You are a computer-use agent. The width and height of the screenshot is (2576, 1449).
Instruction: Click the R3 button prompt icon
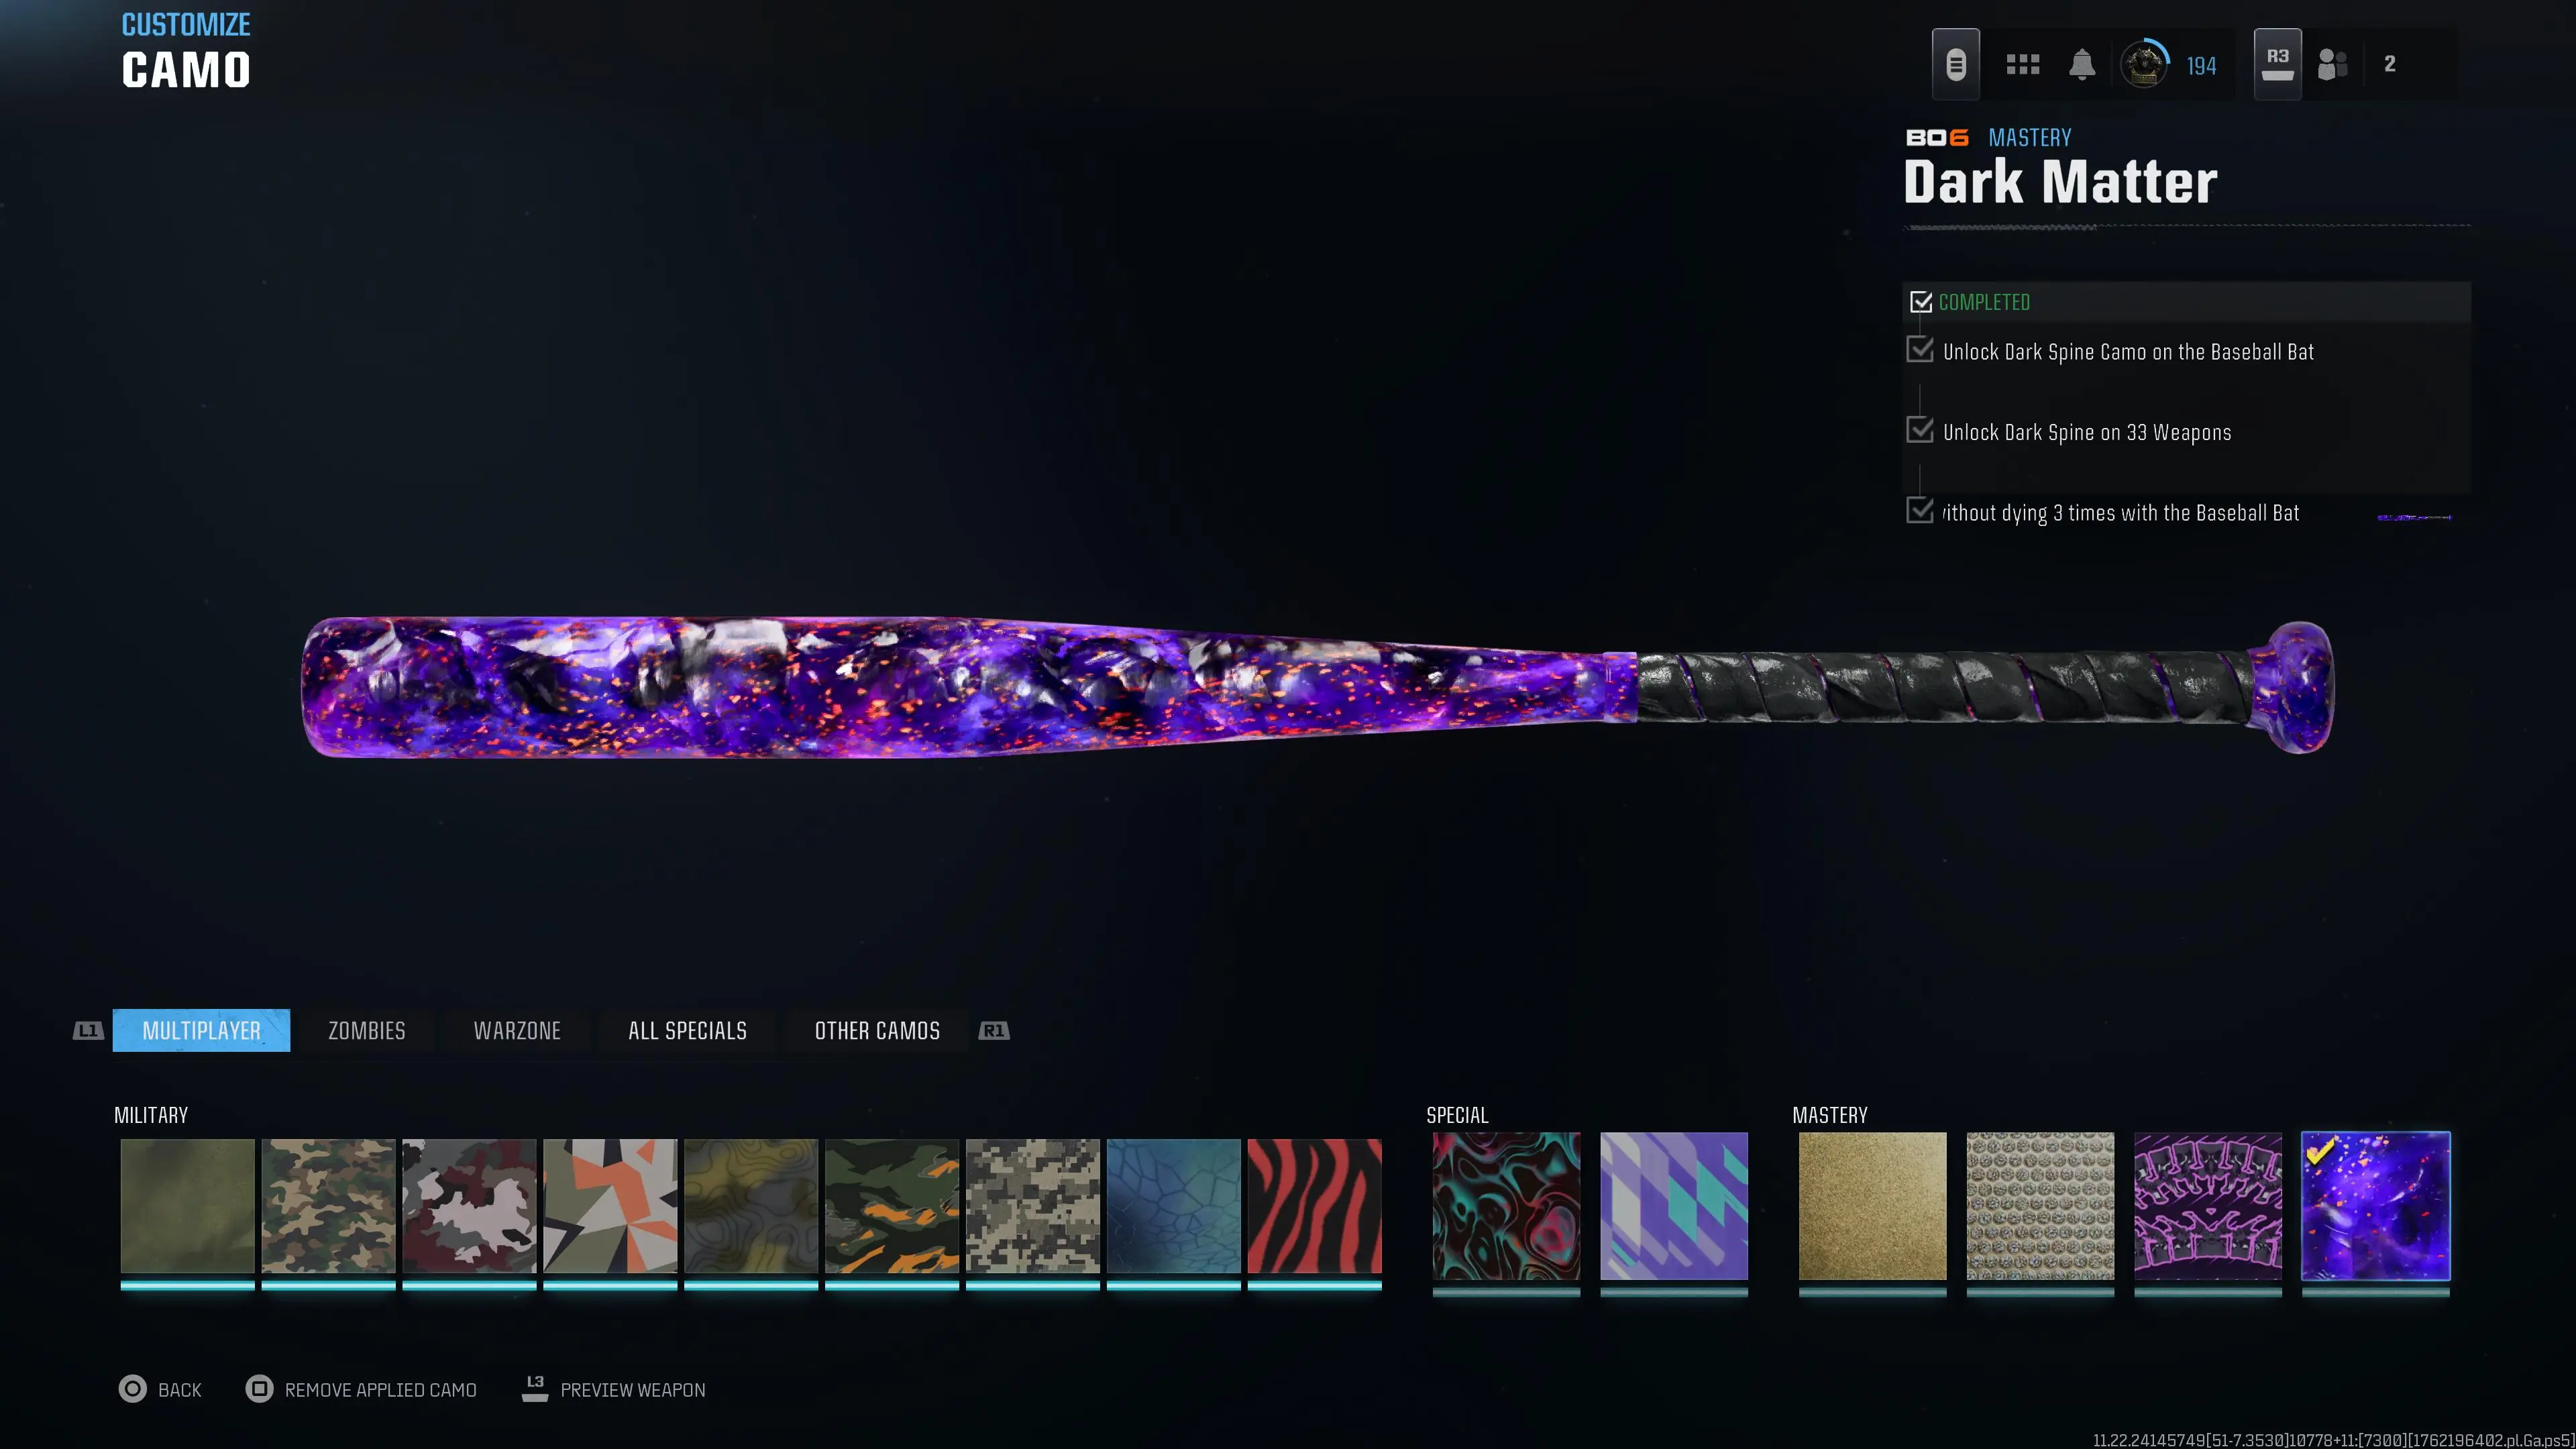pos(2277,65)
